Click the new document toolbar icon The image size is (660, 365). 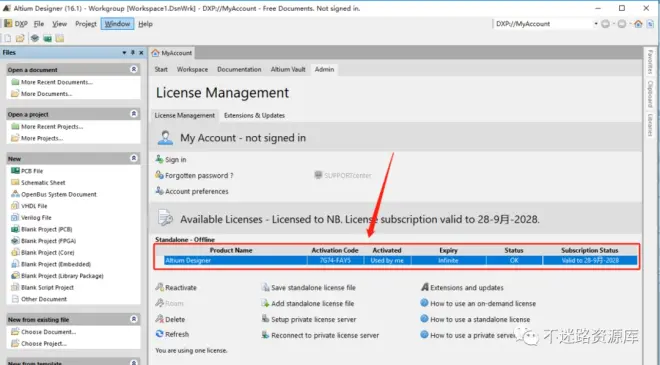[x=8, y=39]
